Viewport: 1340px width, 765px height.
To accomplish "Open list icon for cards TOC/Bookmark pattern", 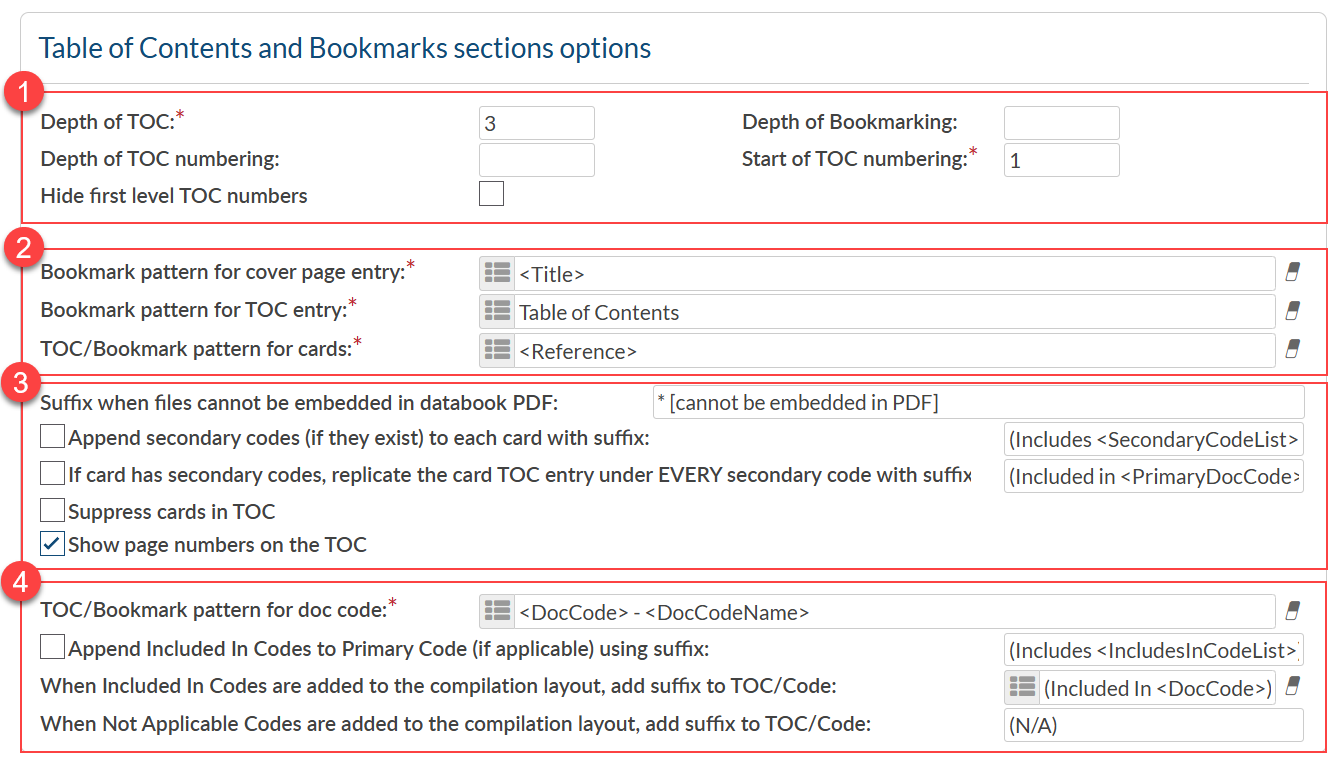I will (x=496, y=351).
